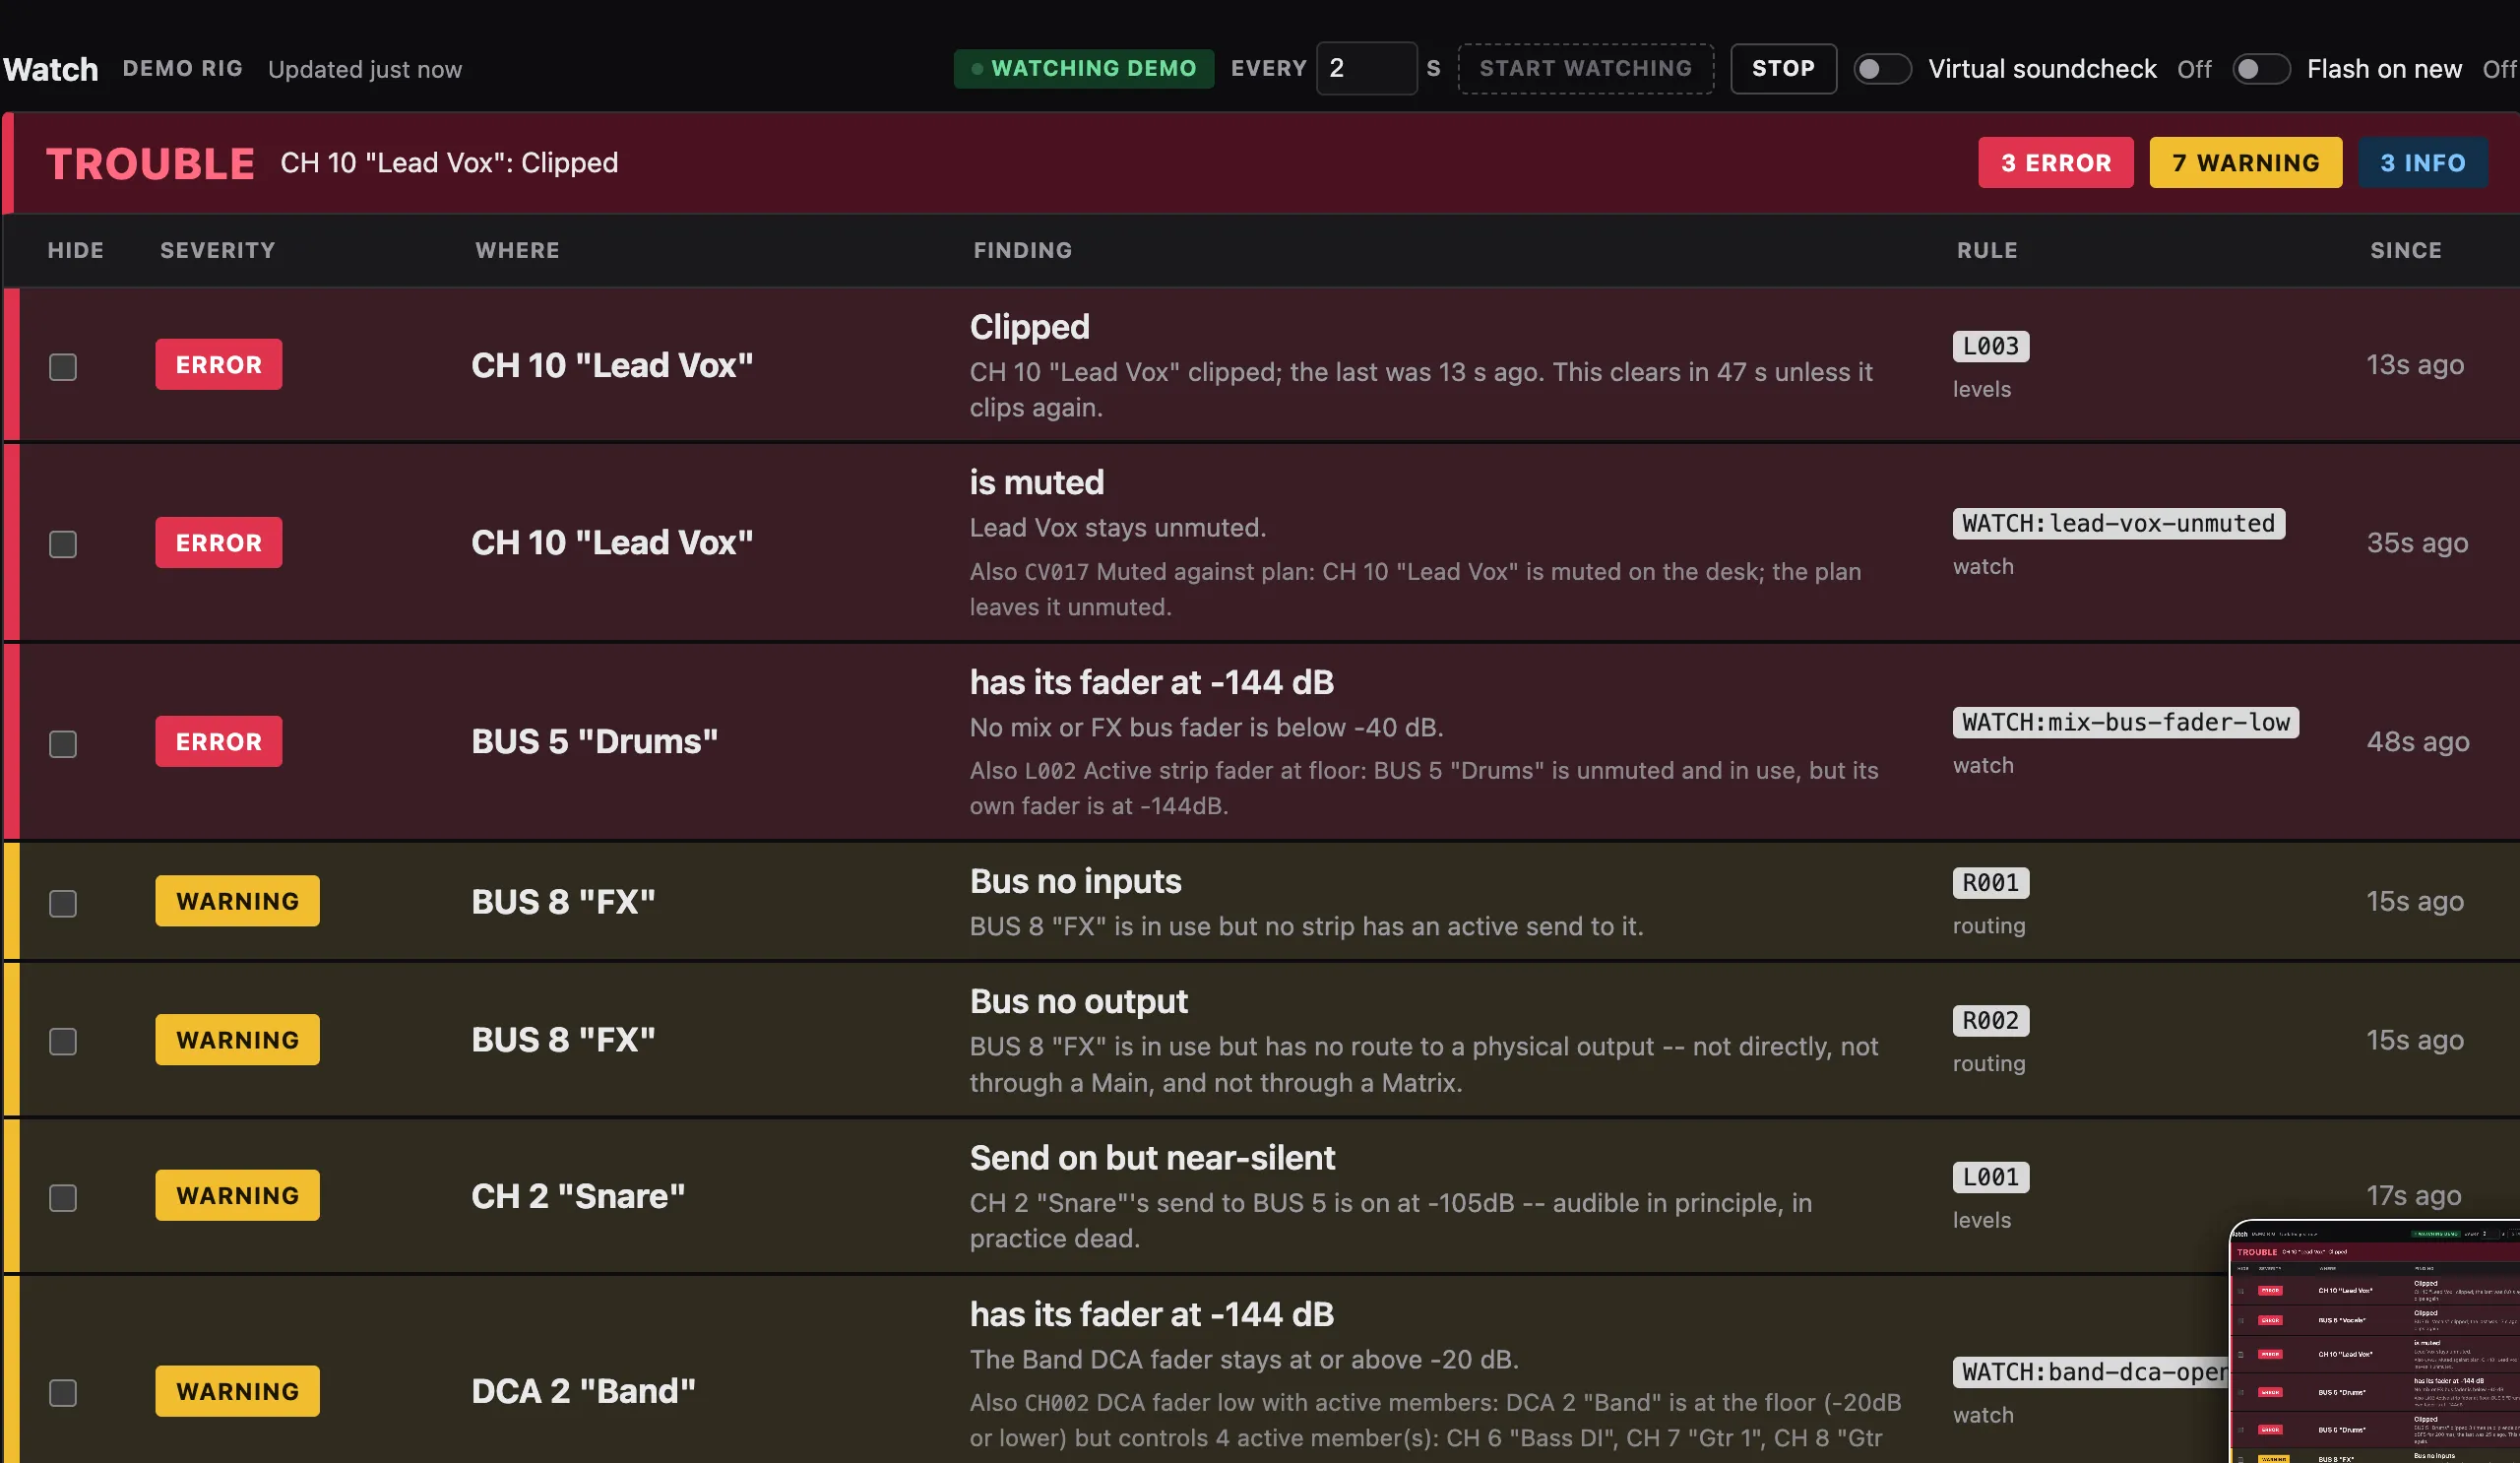Tick the hide checkbox for Clipped Lead Vox row
Screen dimensions: 2520x1463
(x=63, y=367)
